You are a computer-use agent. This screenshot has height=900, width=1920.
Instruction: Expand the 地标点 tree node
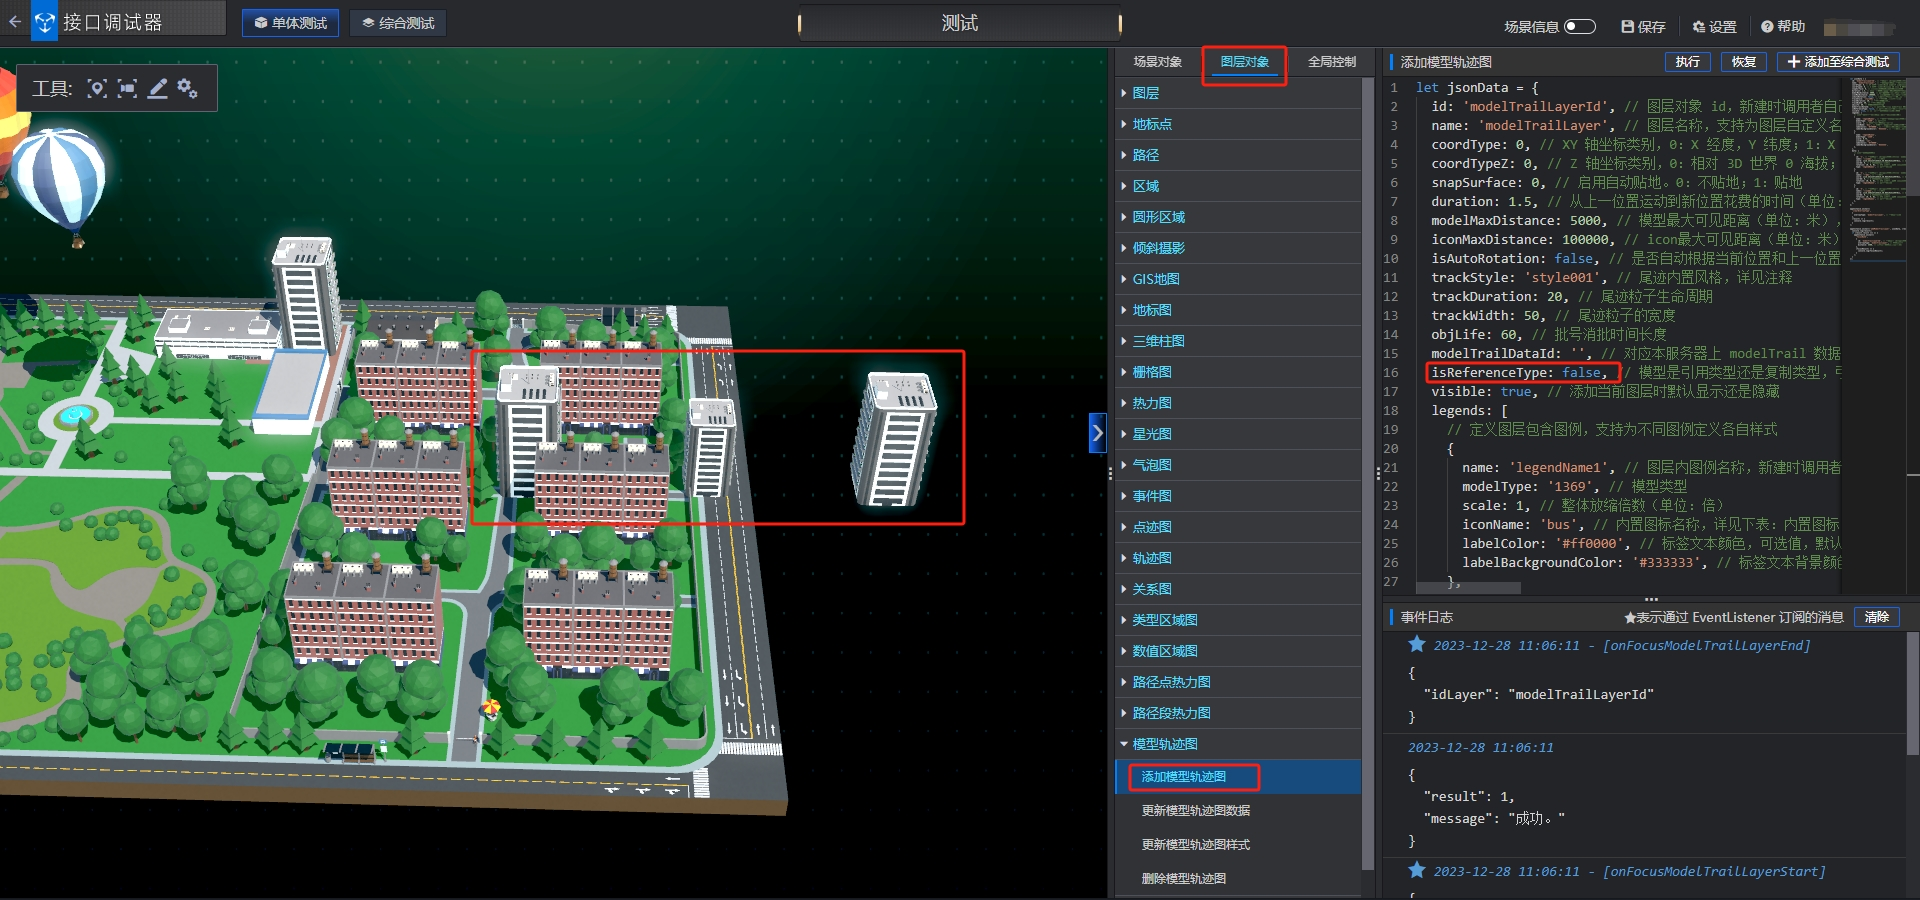pos(1238,124)
